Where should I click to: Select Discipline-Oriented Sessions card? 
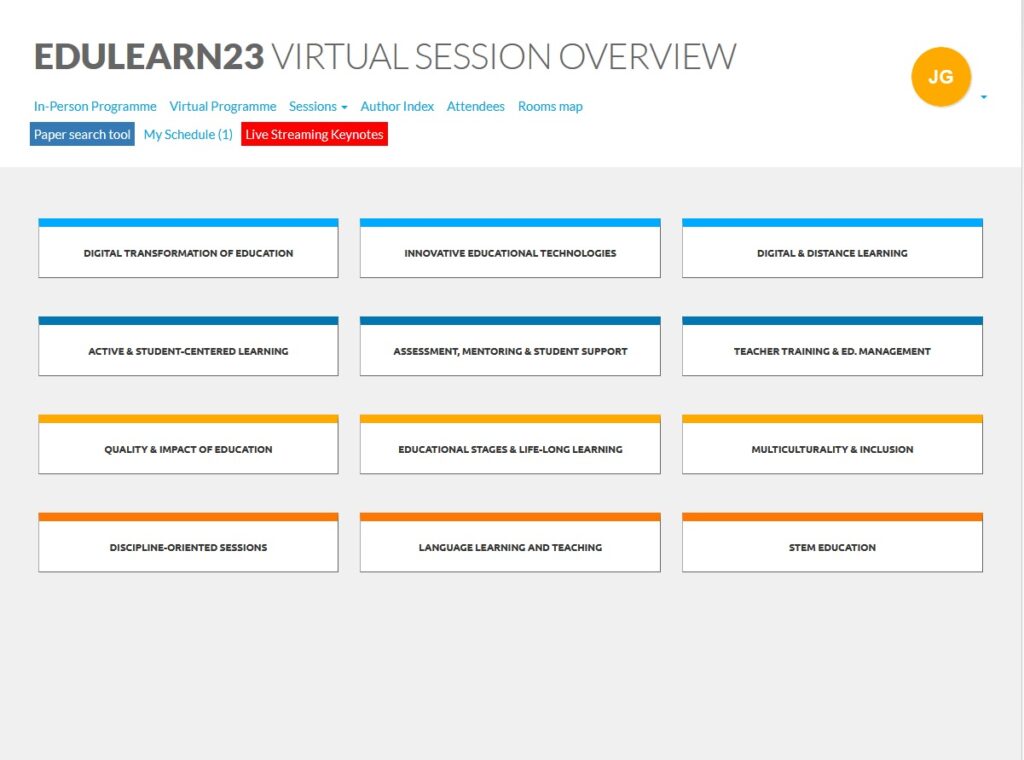point(188,543)
